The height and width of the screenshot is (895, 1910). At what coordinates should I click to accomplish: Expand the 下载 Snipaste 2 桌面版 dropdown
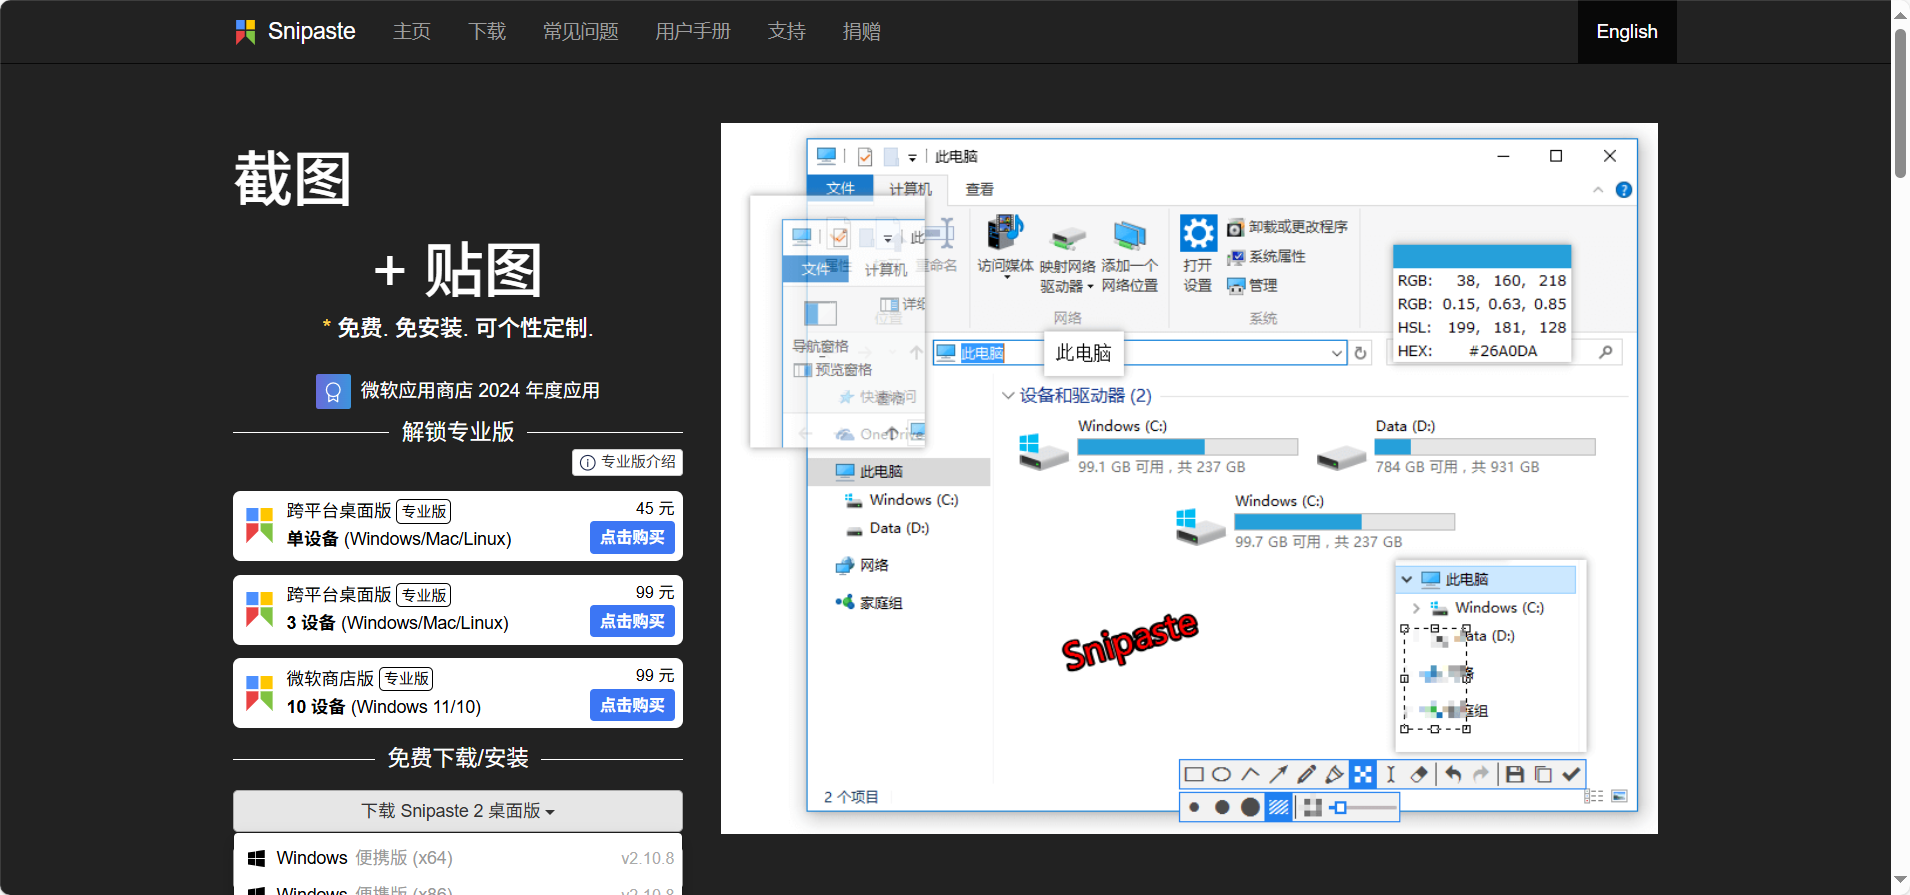coord(458,811)
